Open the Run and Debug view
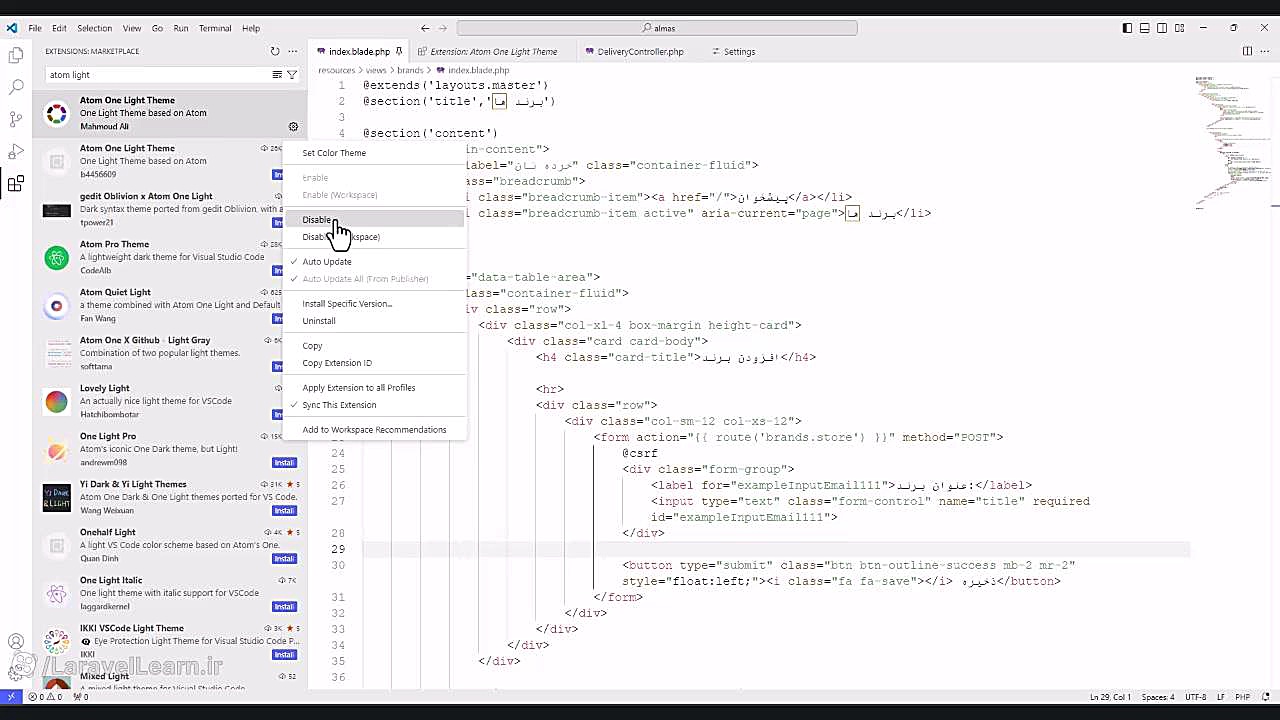 (16, 152)
